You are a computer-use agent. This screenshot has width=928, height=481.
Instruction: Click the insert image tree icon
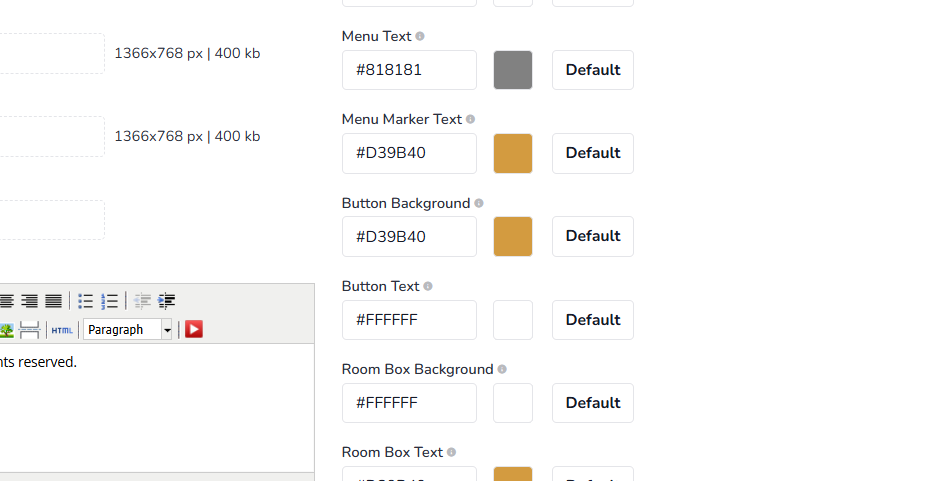point(7,330)
